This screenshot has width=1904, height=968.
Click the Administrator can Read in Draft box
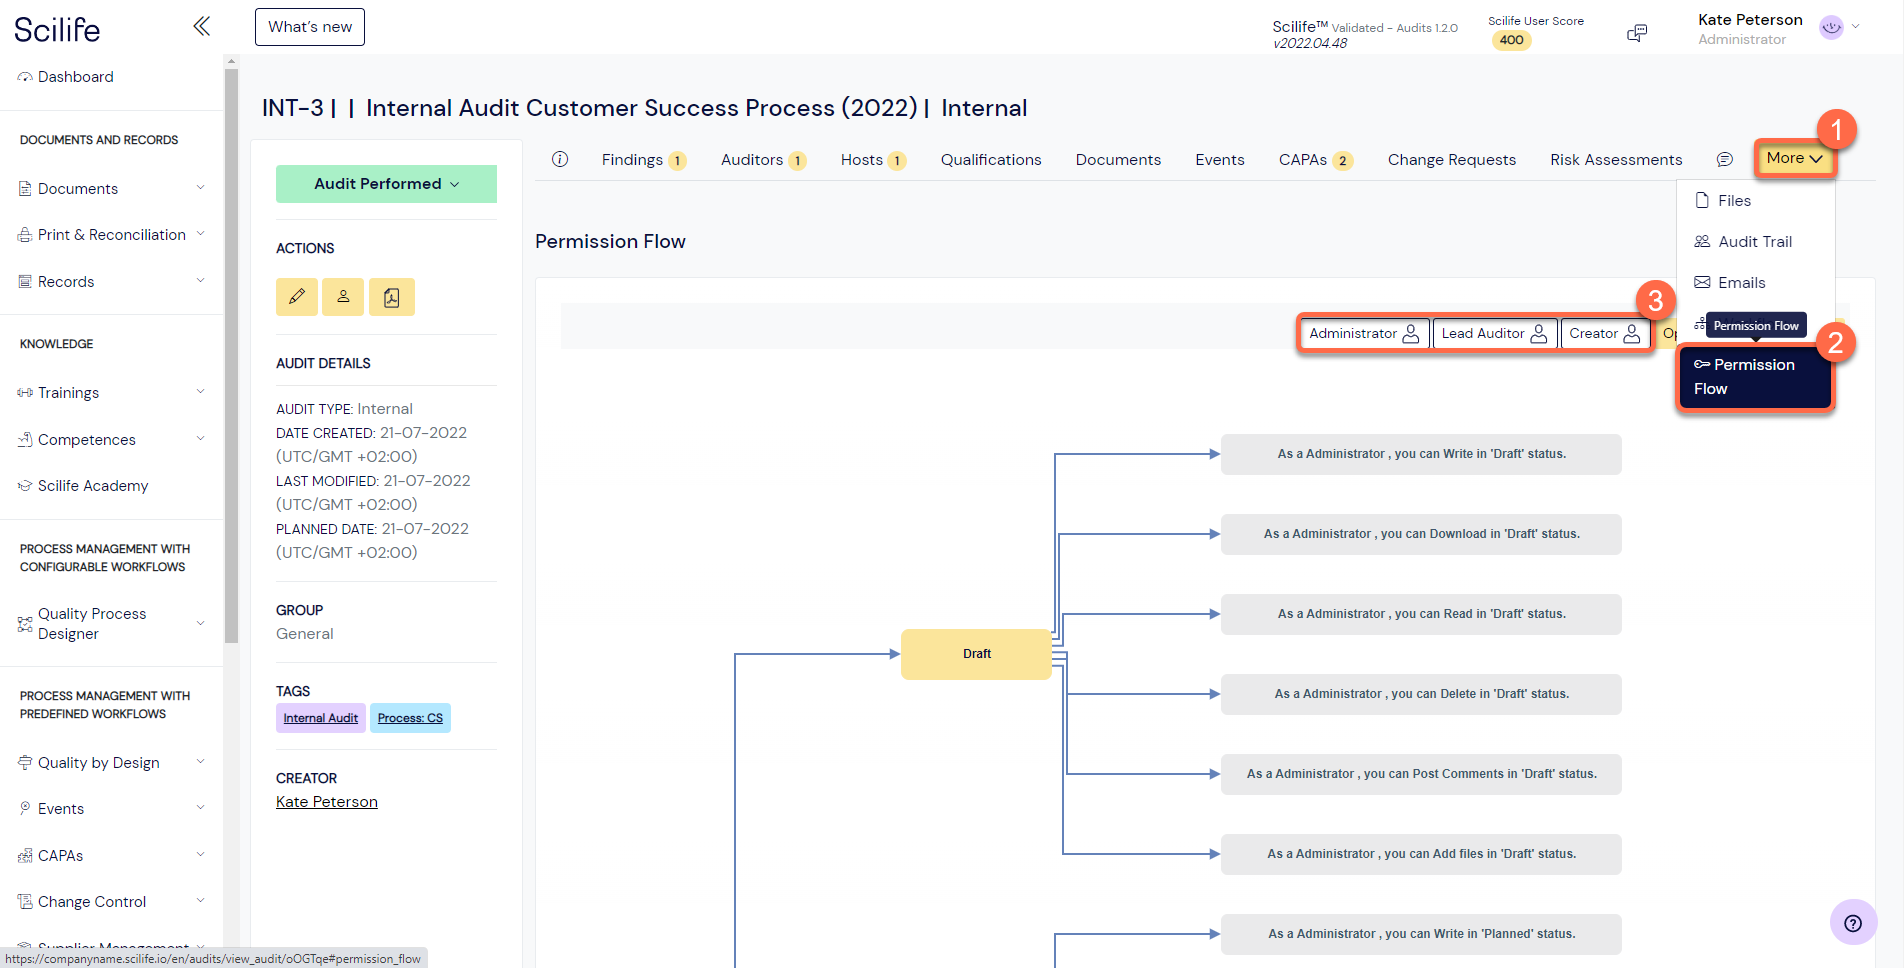1421,614
